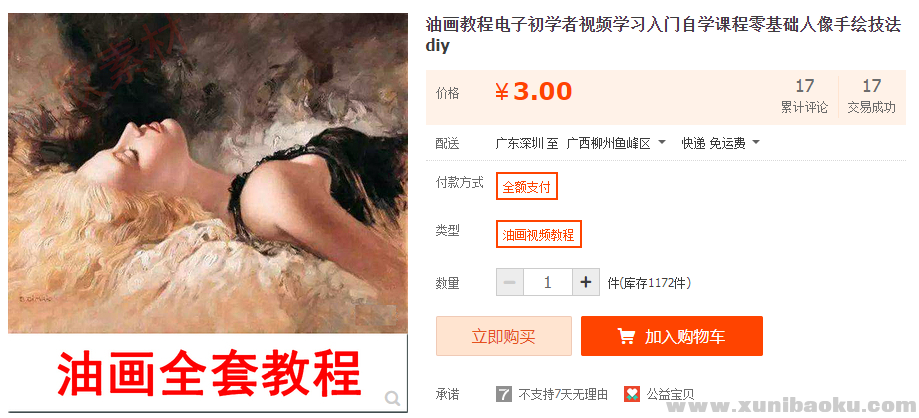Open the 17 累计评论 reviews count
The height and width of the screenshot is (418, 919).
click(804, 96)
